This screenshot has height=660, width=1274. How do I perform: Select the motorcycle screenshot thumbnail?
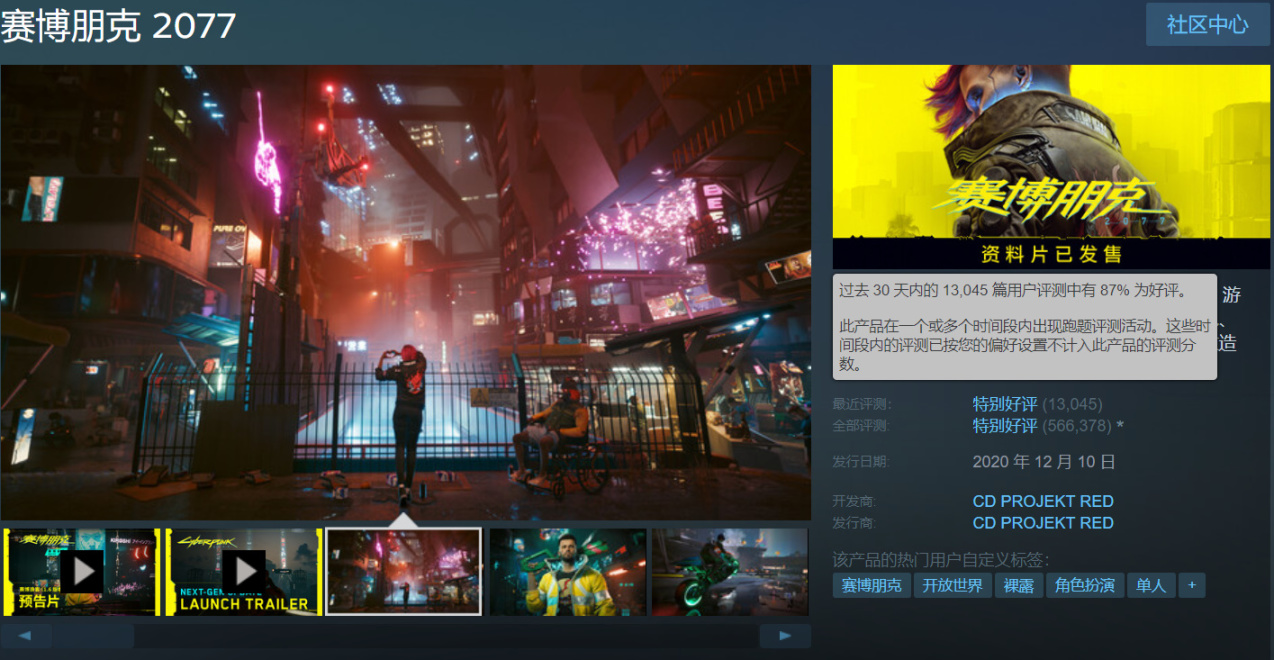[729, 571]
